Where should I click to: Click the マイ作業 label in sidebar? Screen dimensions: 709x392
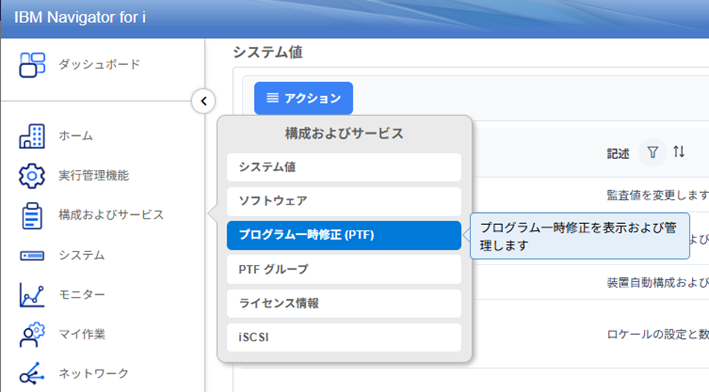(82, 335)
